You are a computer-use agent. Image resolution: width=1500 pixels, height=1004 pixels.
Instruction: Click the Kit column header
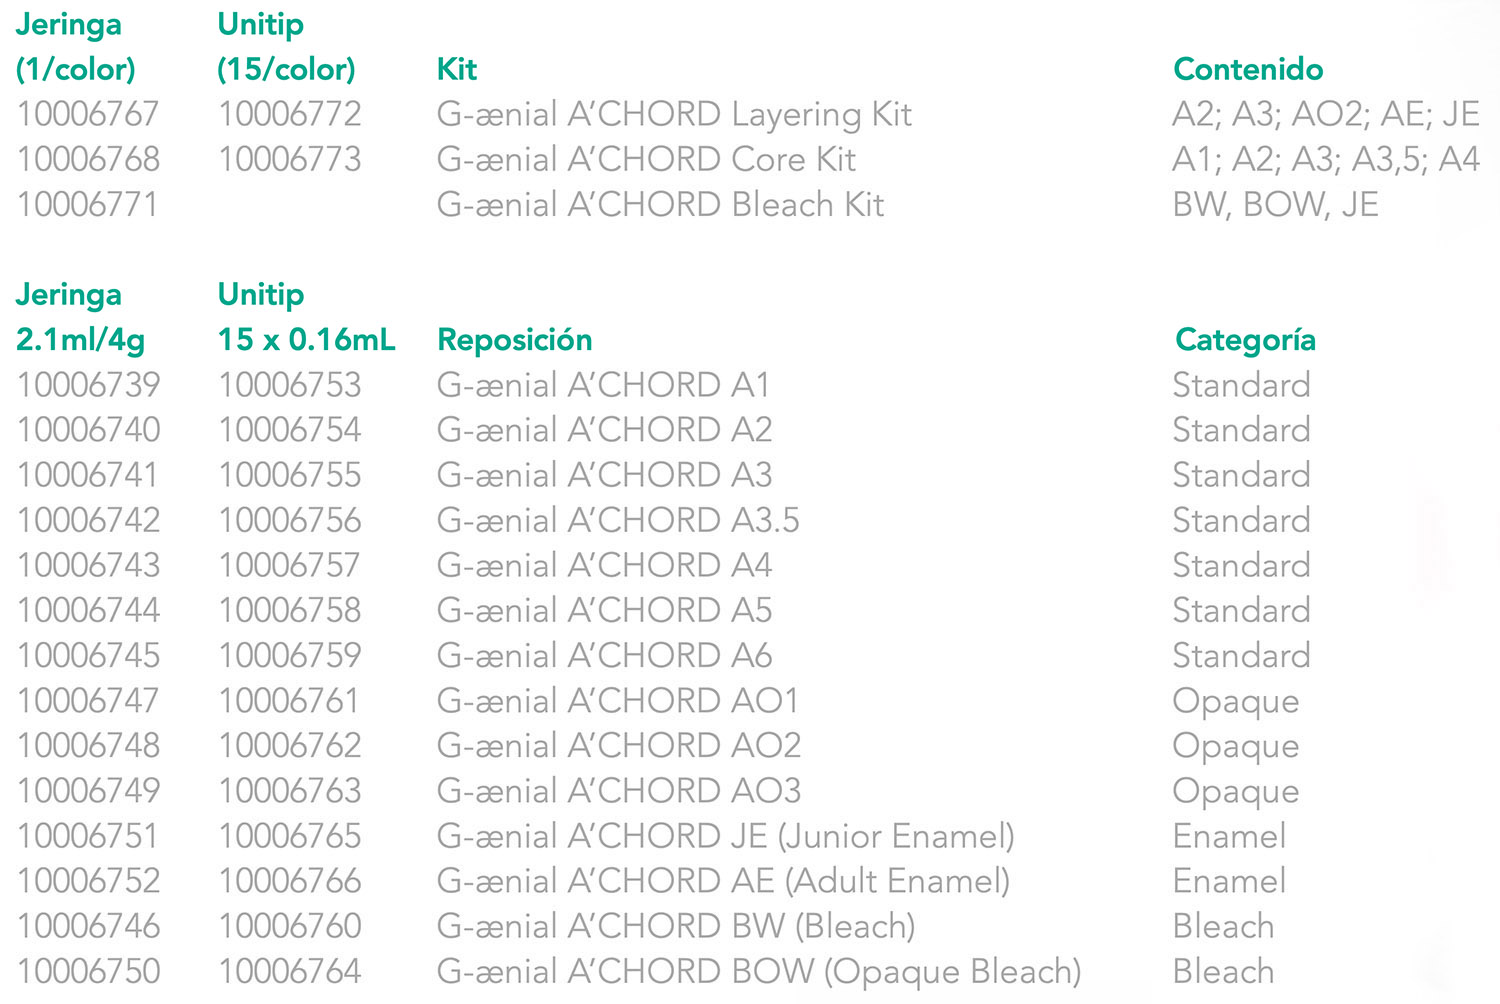pyautogui.click(x=457, y=69)
